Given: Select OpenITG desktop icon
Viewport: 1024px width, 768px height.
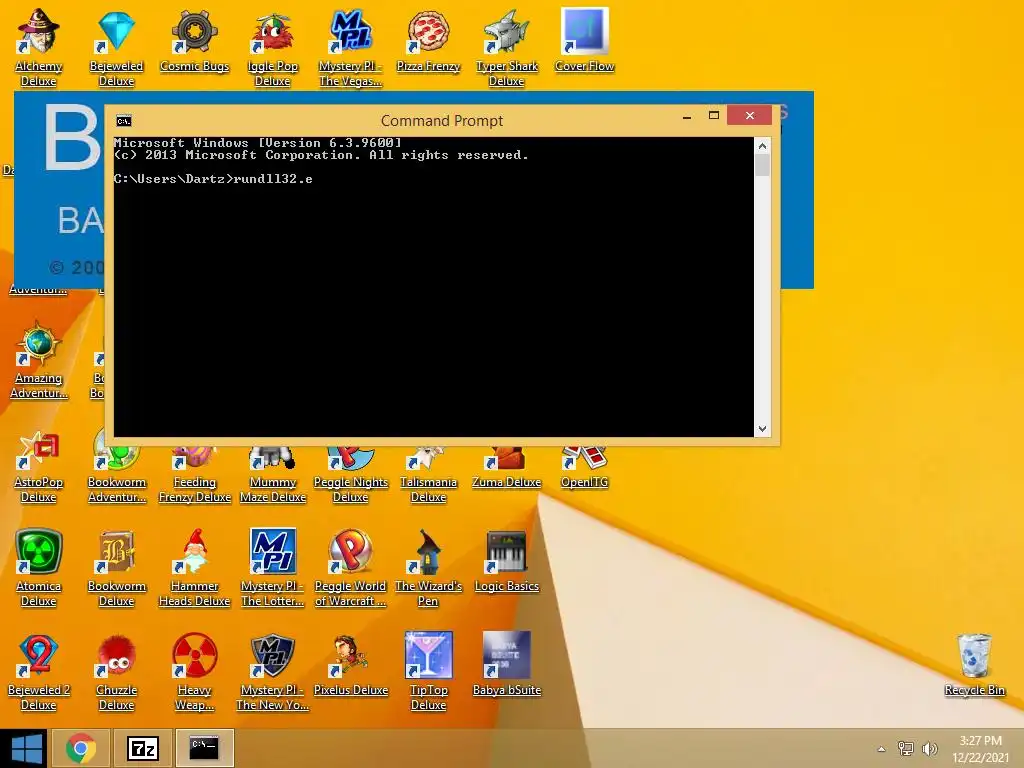Looking at the screenshot, I should pos(584,469).
